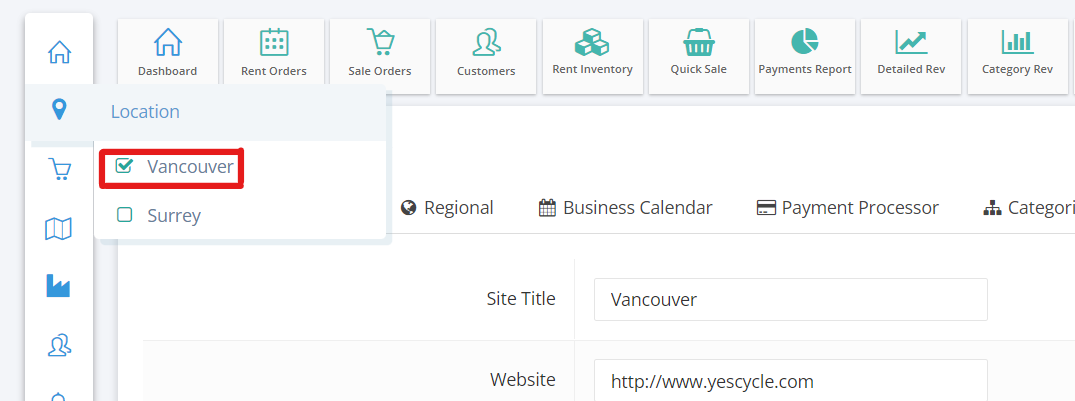Open the Payment Processor tab
The image size is (1075, 401).
847,208
